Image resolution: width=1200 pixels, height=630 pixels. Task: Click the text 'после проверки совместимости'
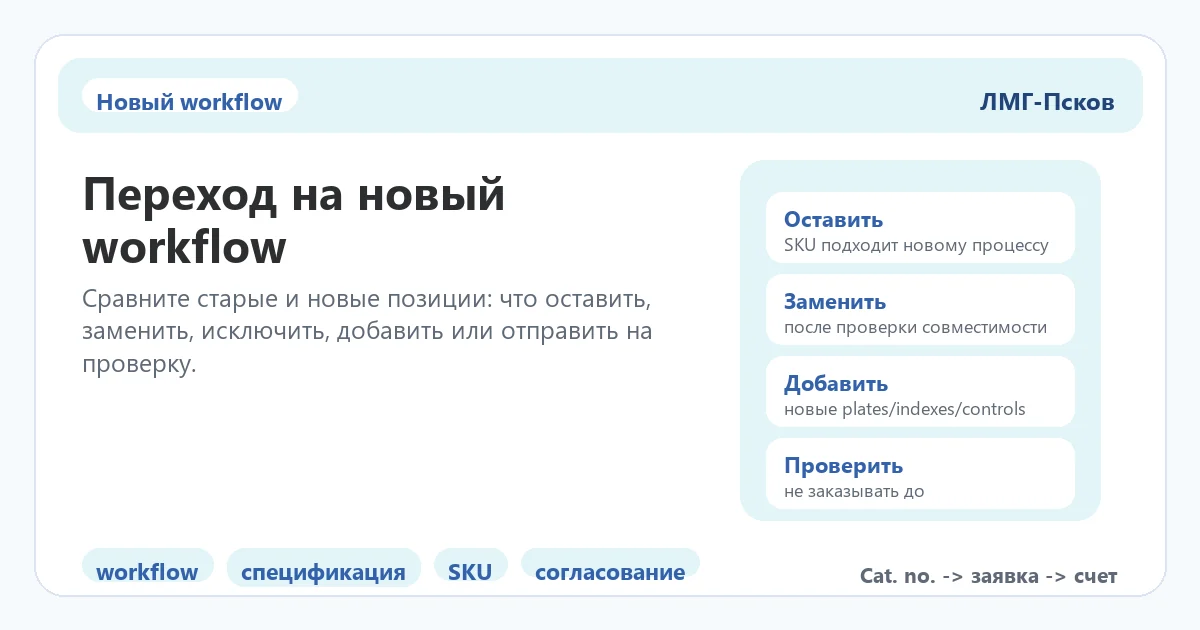[915, 327]
